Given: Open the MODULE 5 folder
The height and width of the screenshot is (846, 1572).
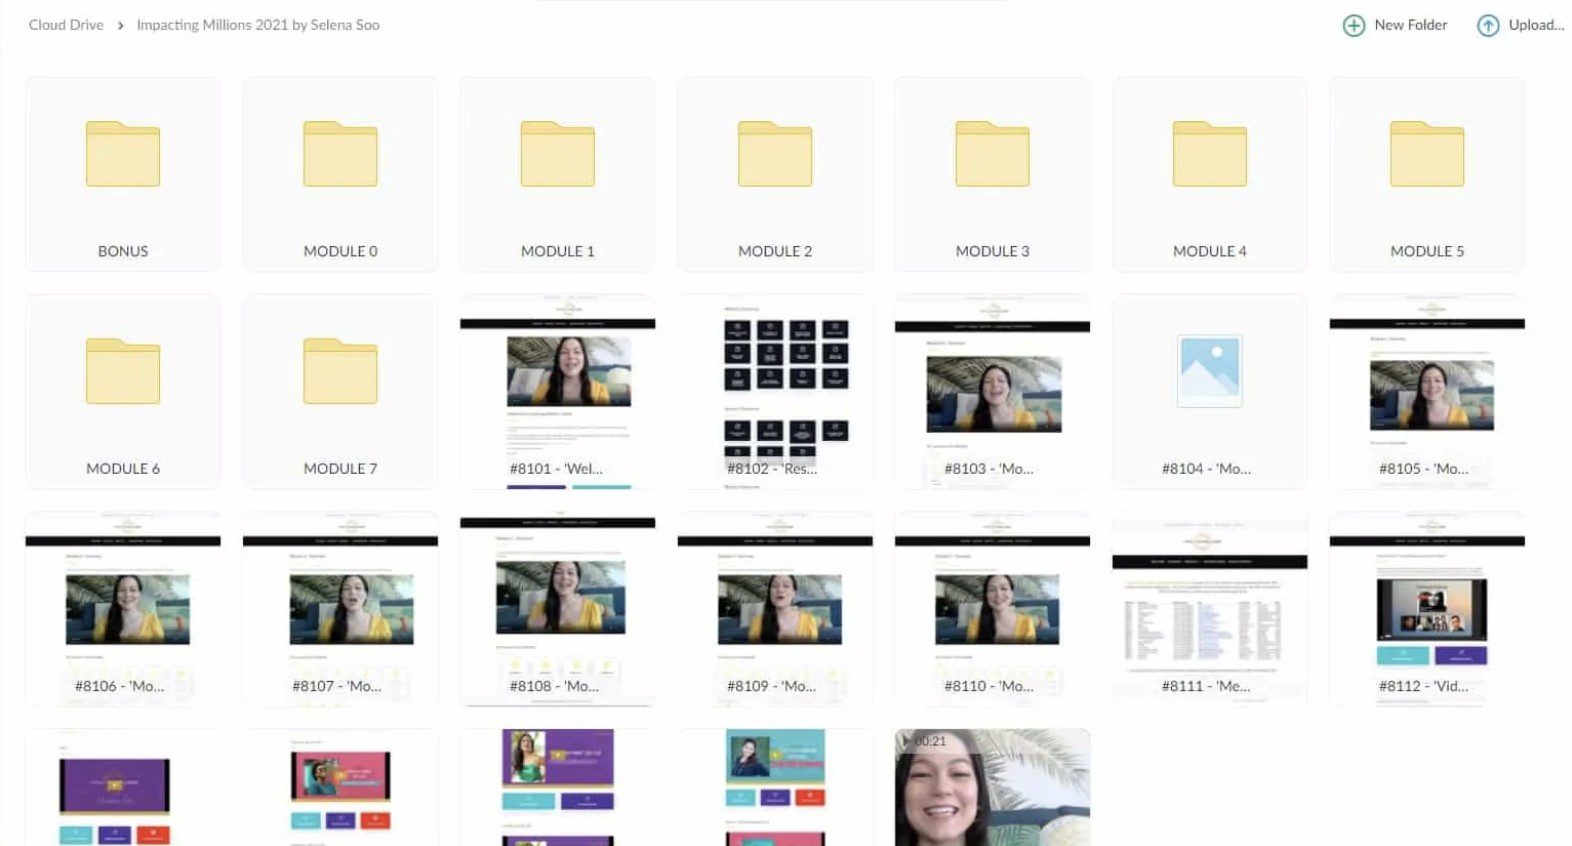Looking at the screenshot, I should tap(1427, 174).
